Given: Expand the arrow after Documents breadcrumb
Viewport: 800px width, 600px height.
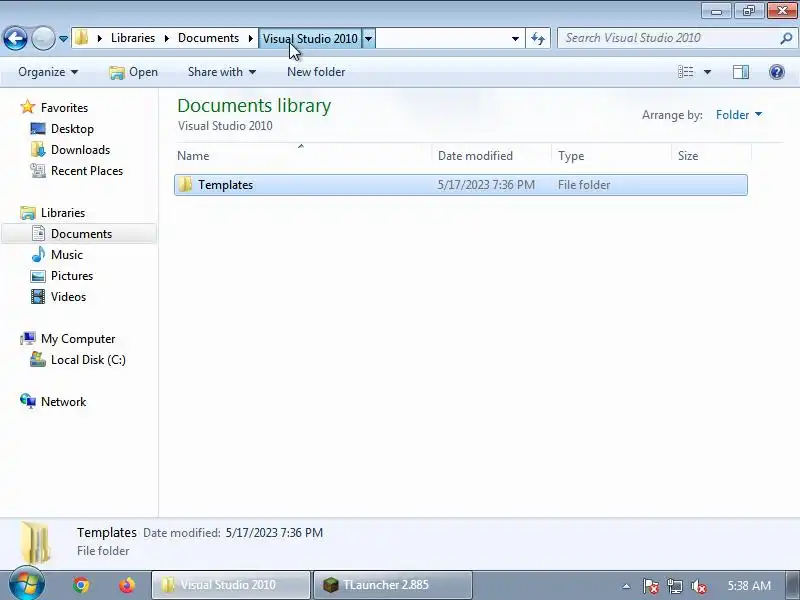Looking at the screenshot, I should click(251, 38).
